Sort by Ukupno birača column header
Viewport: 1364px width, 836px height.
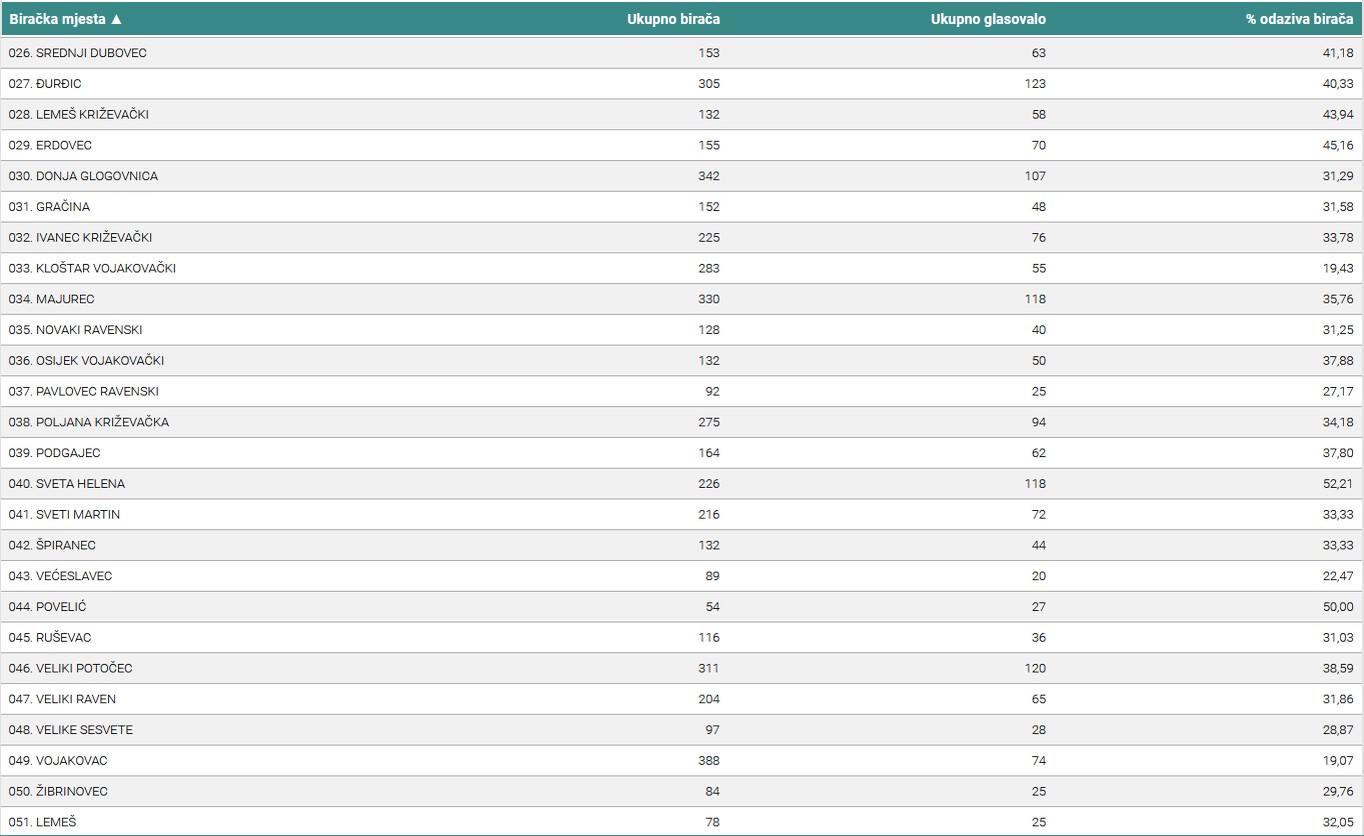coord(673,19)
